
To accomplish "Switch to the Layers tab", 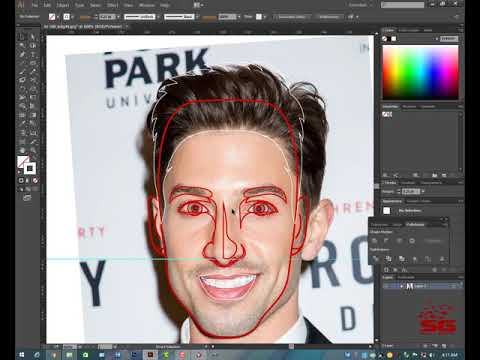I will pyautogui.click(x=388, y=277).
